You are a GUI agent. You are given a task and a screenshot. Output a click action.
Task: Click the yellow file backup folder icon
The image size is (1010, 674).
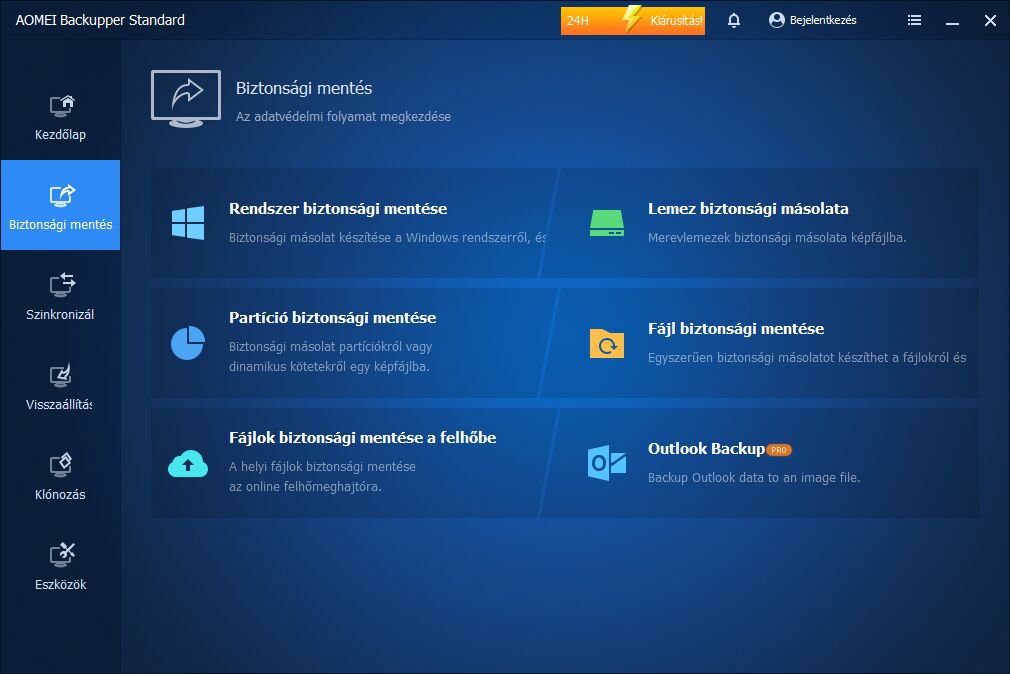pyautogui.click(x=607, y=343)
